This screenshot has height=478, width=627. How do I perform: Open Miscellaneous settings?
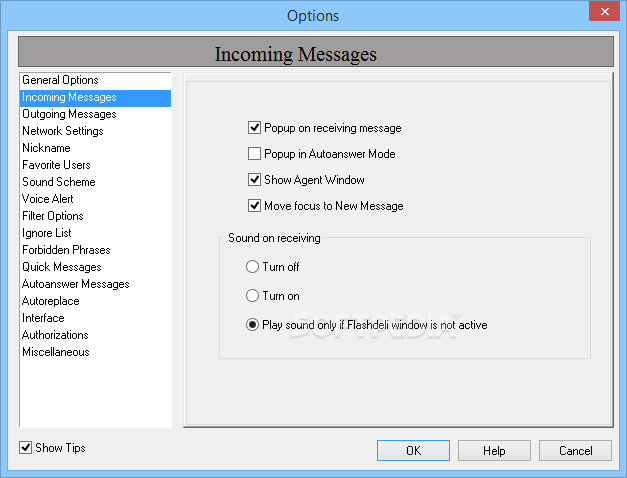click(x=95, y=352)
